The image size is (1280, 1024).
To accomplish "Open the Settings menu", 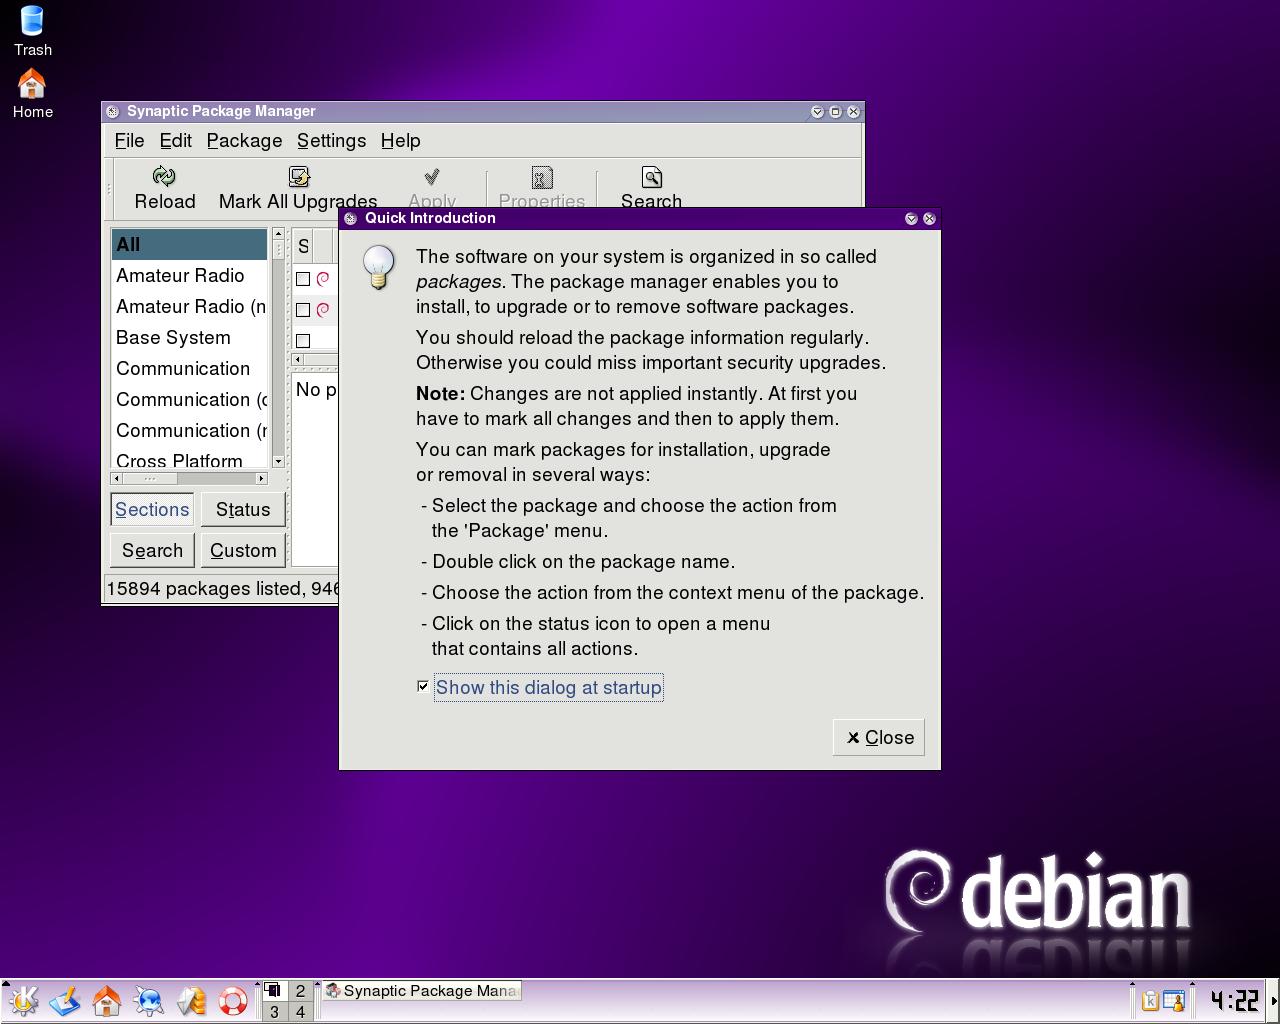I will (331, 141).
